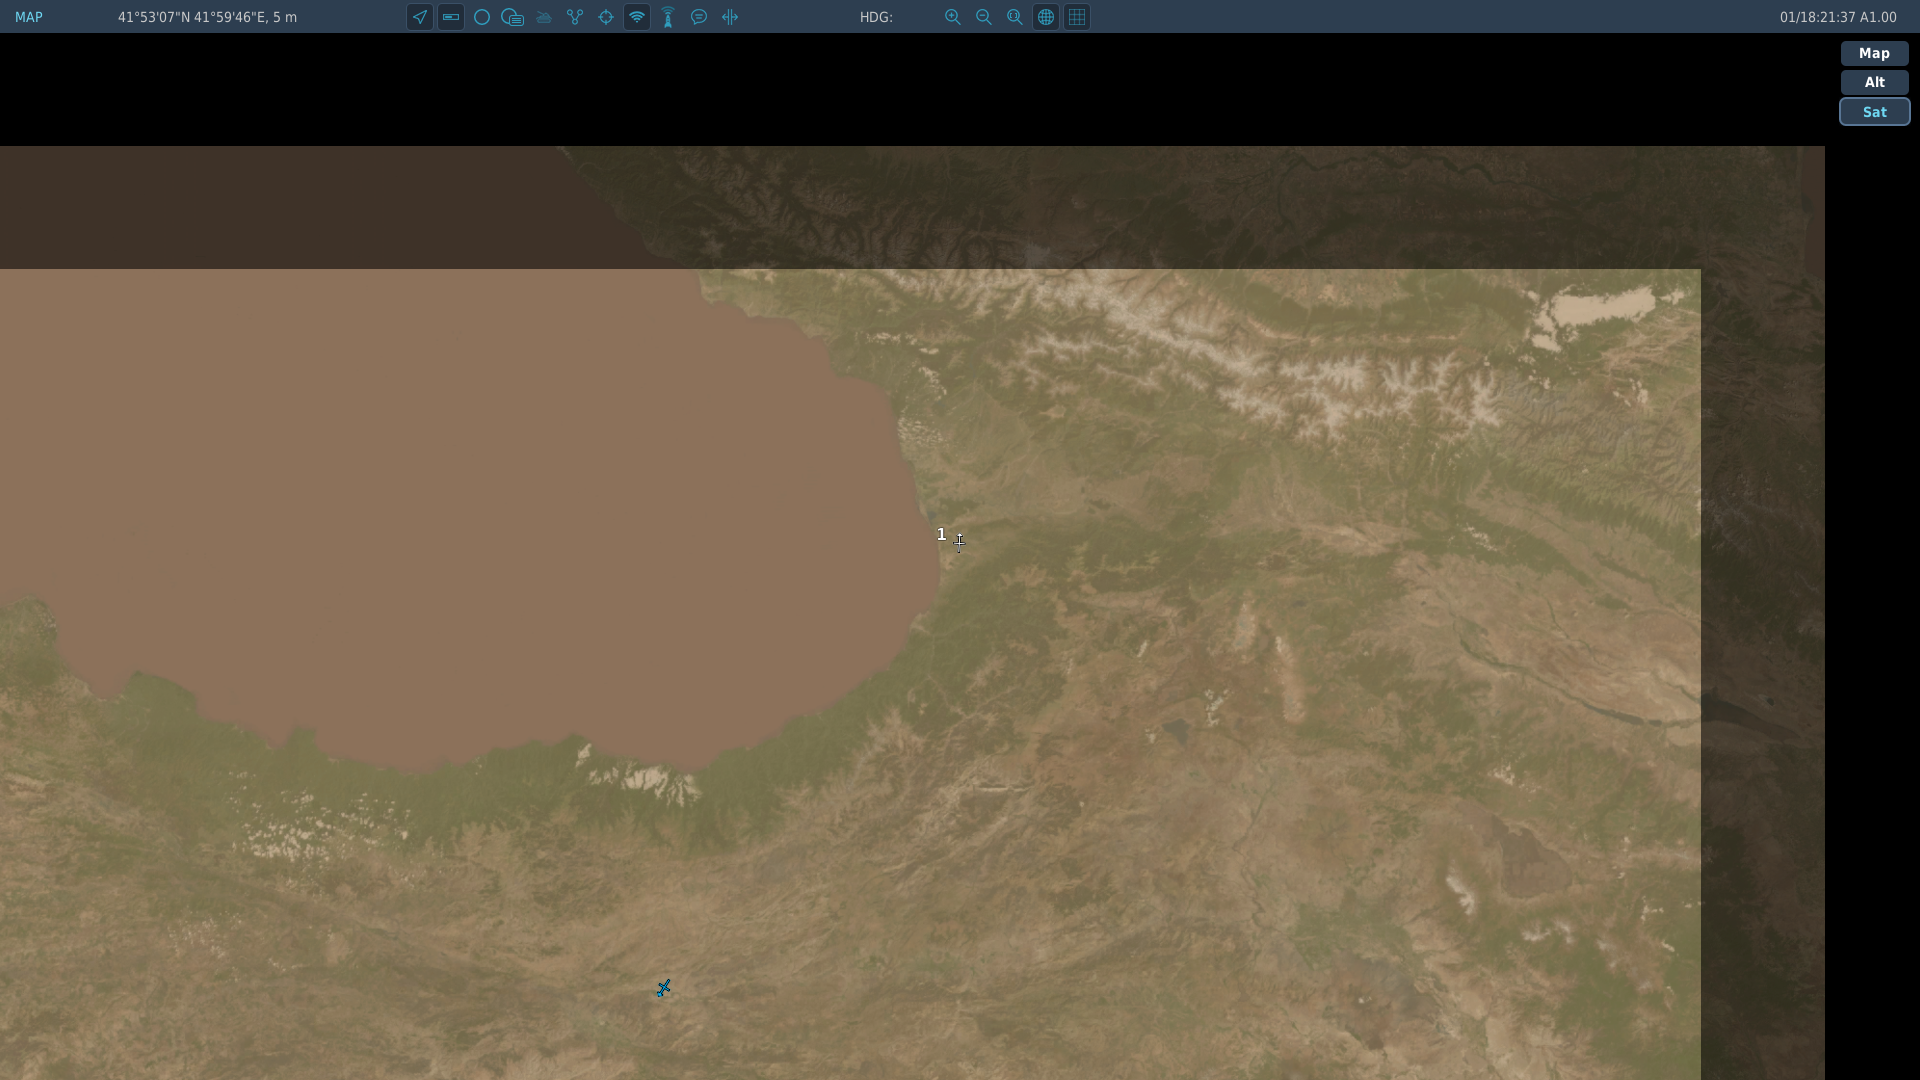
Task: Click the coordinates readout 41°53'07"N
Action: coord(207,17)
